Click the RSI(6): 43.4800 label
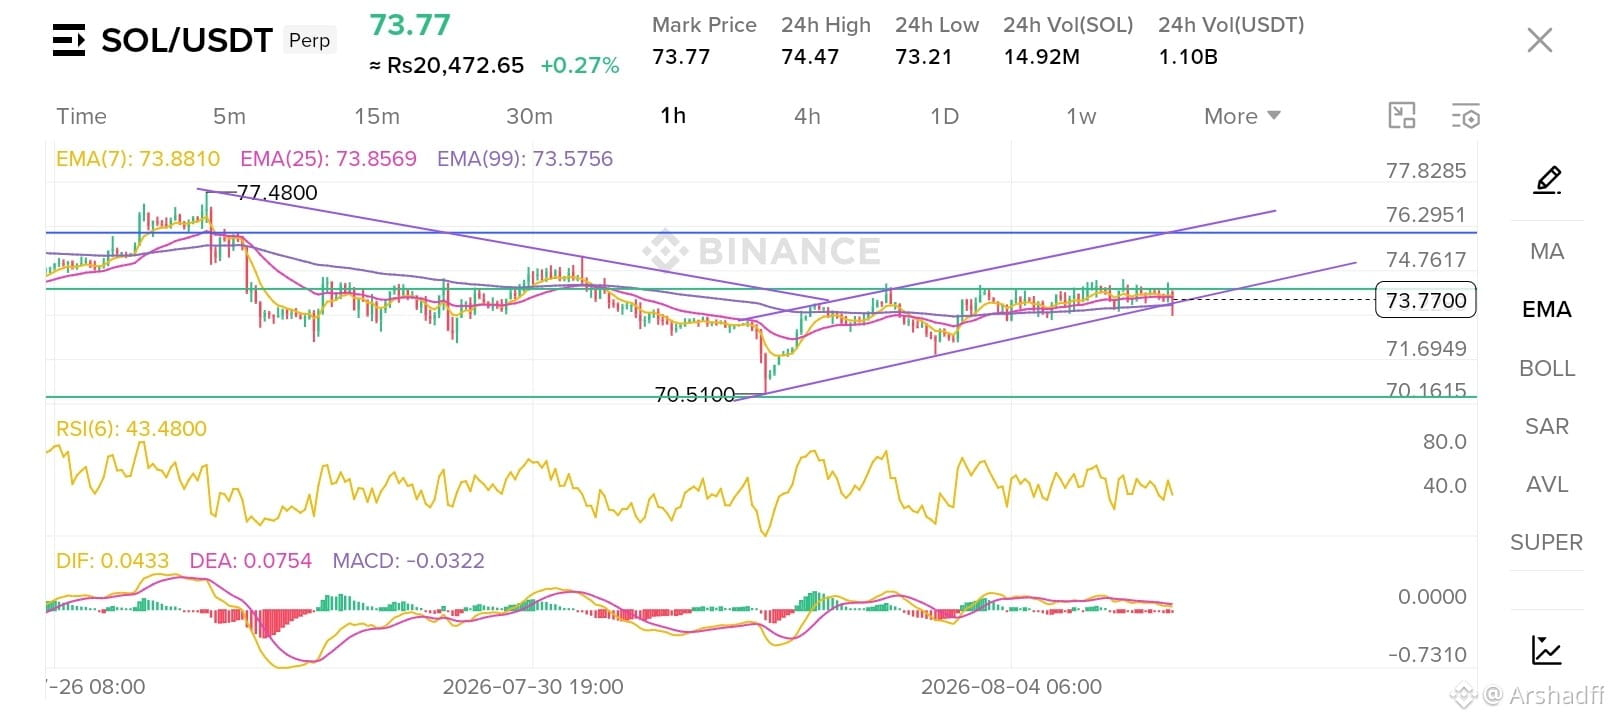1612x720 pixels. click(131, 428)
